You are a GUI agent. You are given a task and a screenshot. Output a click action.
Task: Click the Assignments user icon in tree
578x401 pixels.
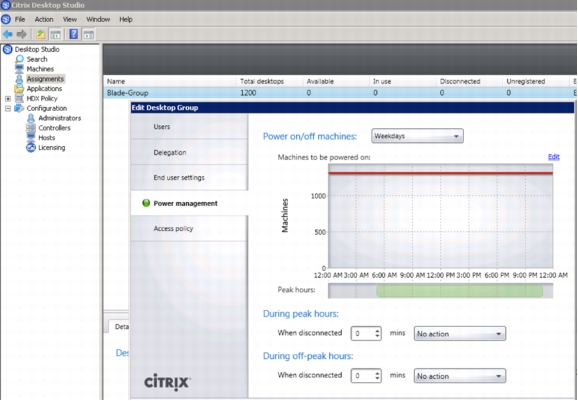[x=20, y=79]
